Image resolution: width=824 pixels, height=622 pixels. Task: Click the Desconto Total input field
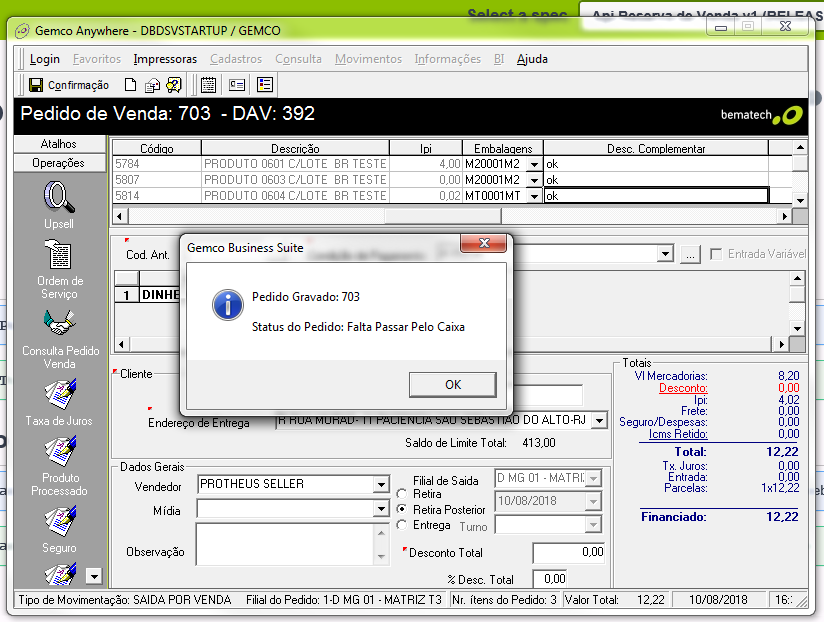(x=569, y=553)
